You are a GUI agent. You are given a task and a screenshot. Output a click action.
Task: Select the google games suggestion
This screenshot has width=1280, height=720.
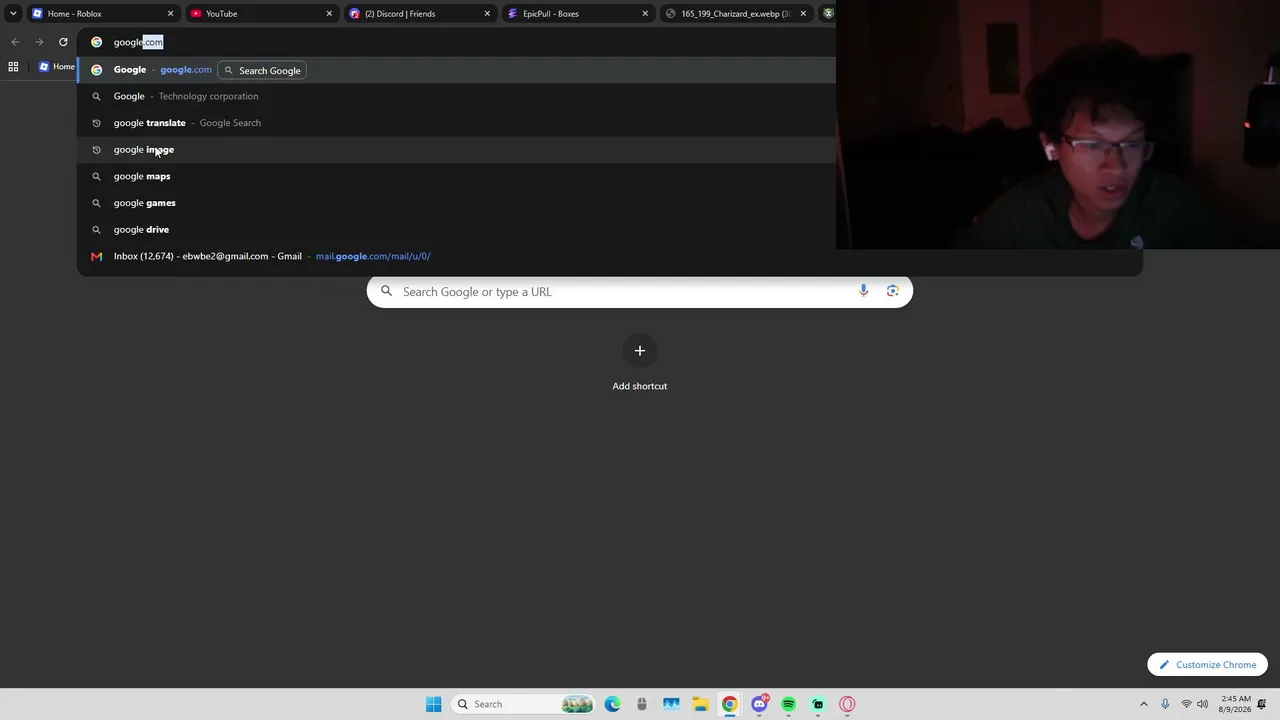tap(456, 203)
